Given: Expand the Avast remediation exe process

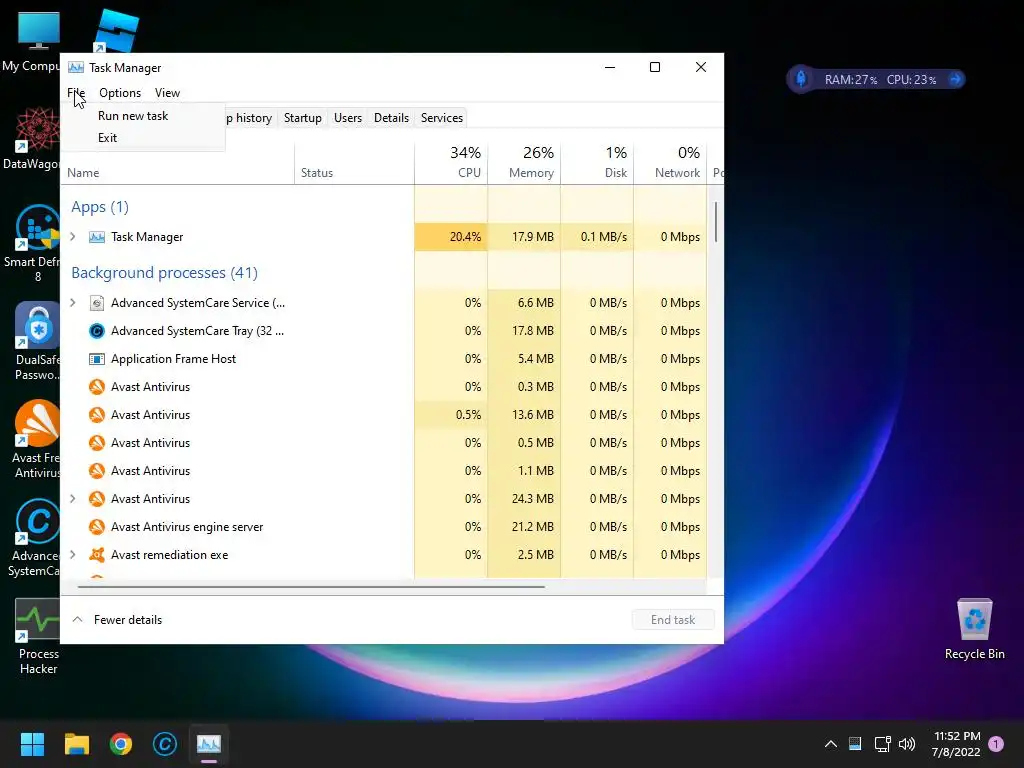Looking at the screenshot, I should click(x=72, y=554).
